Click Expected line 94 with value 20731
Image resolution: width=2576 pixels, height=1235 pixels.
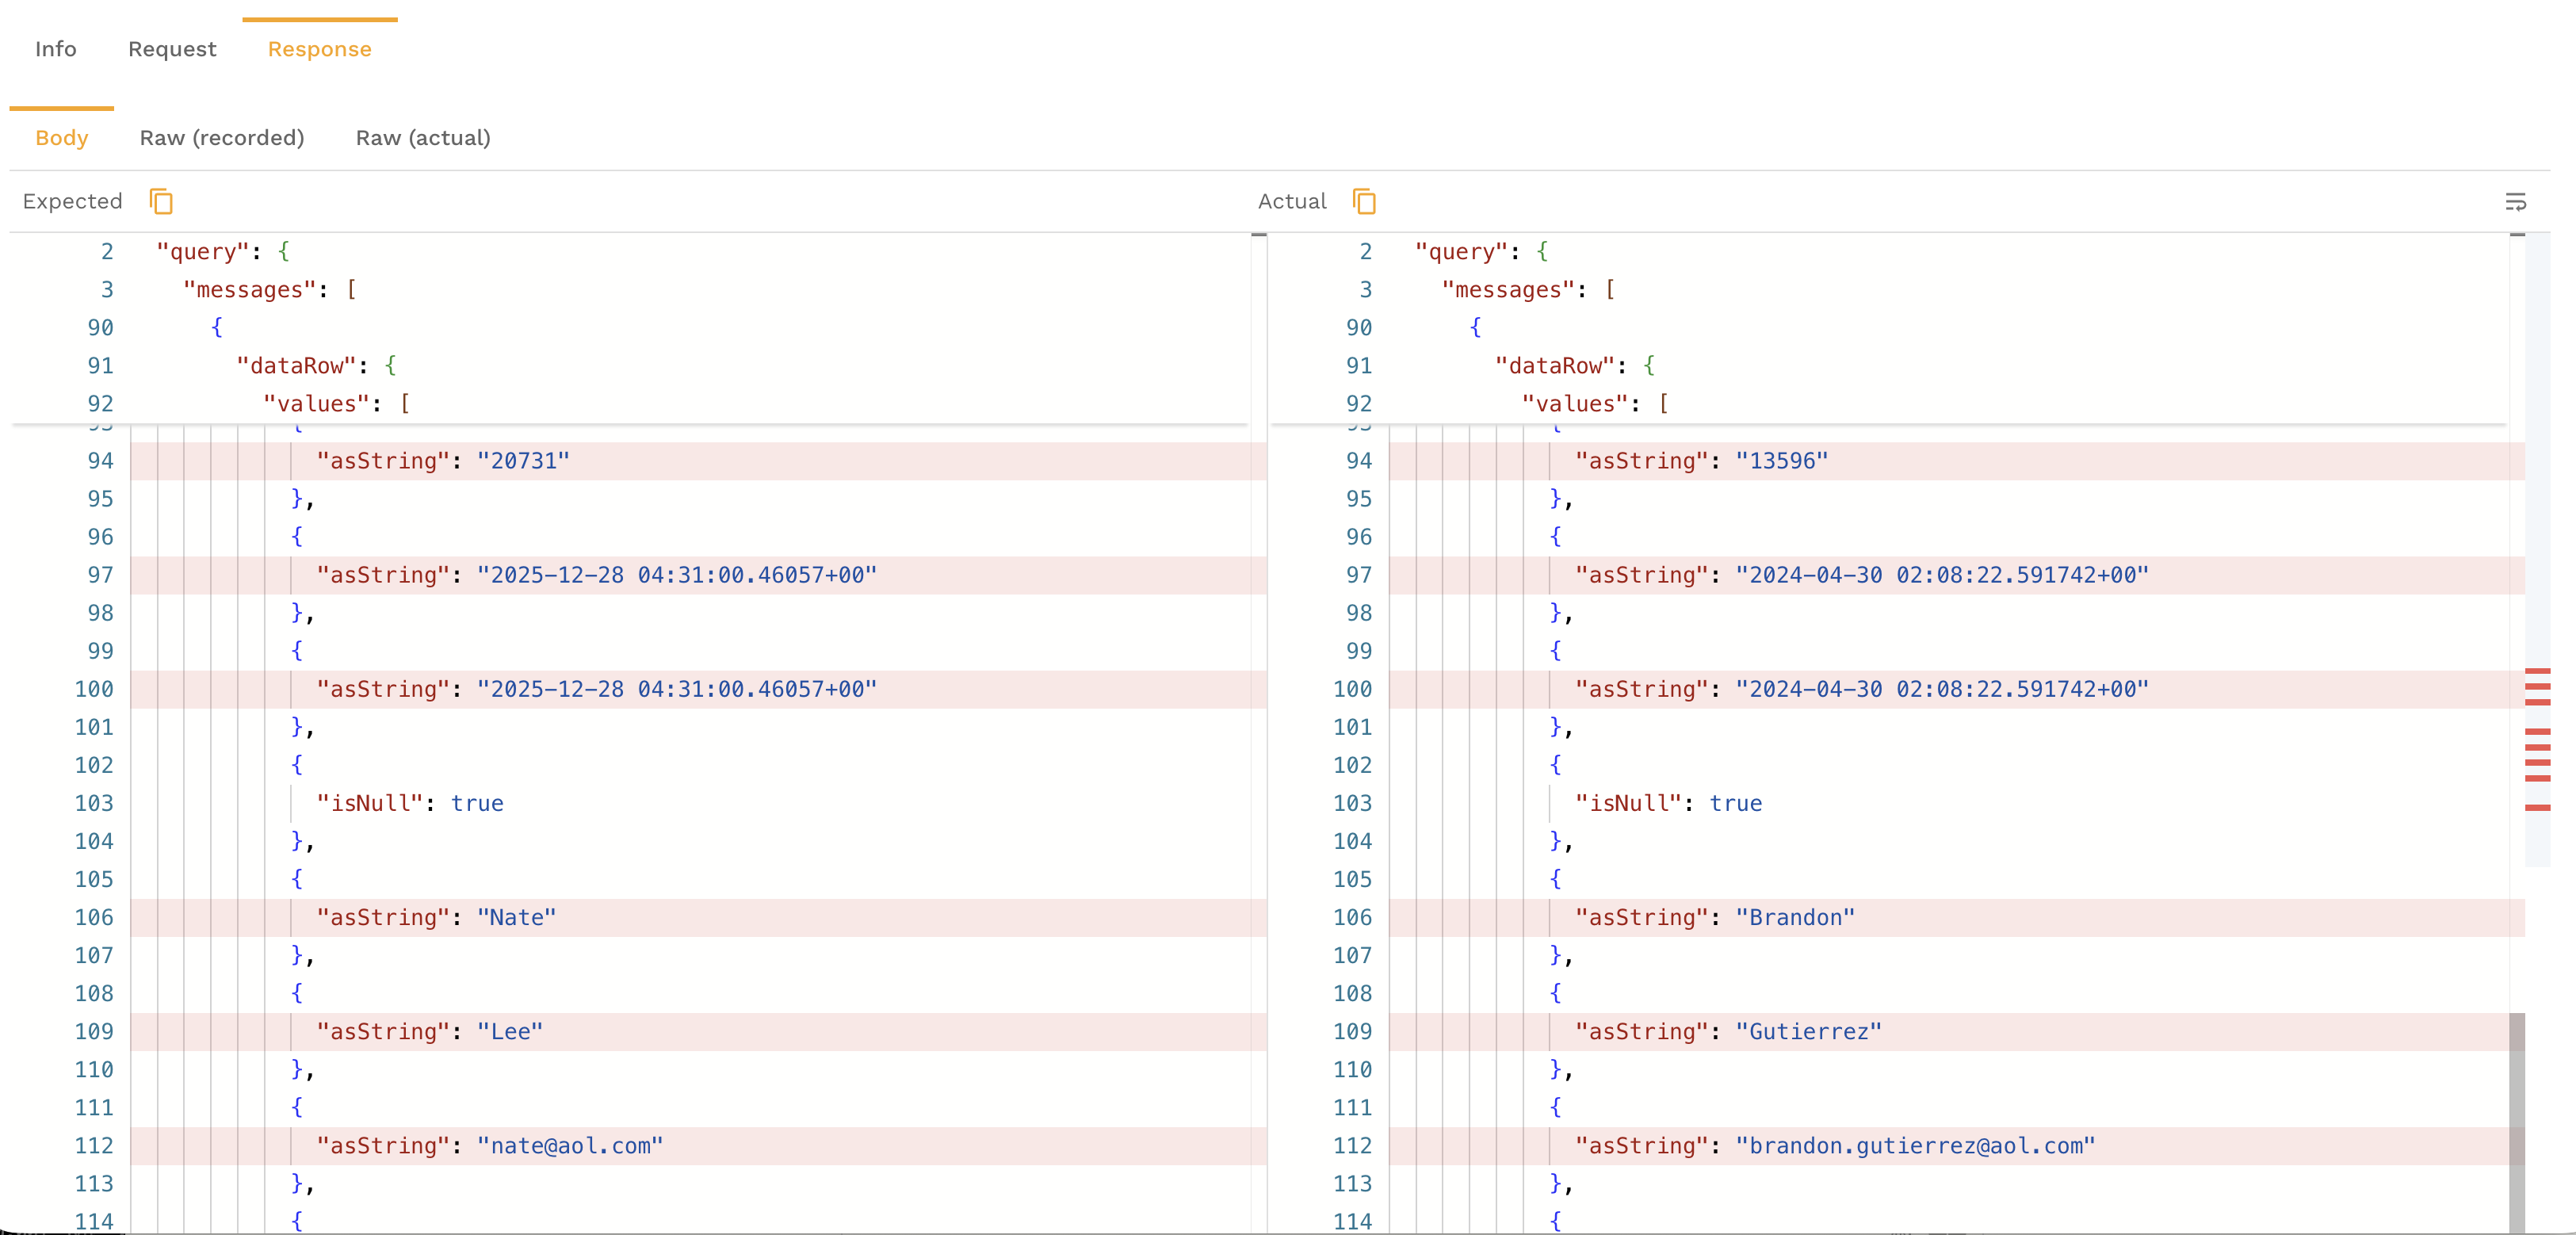[x=523, y=461]
